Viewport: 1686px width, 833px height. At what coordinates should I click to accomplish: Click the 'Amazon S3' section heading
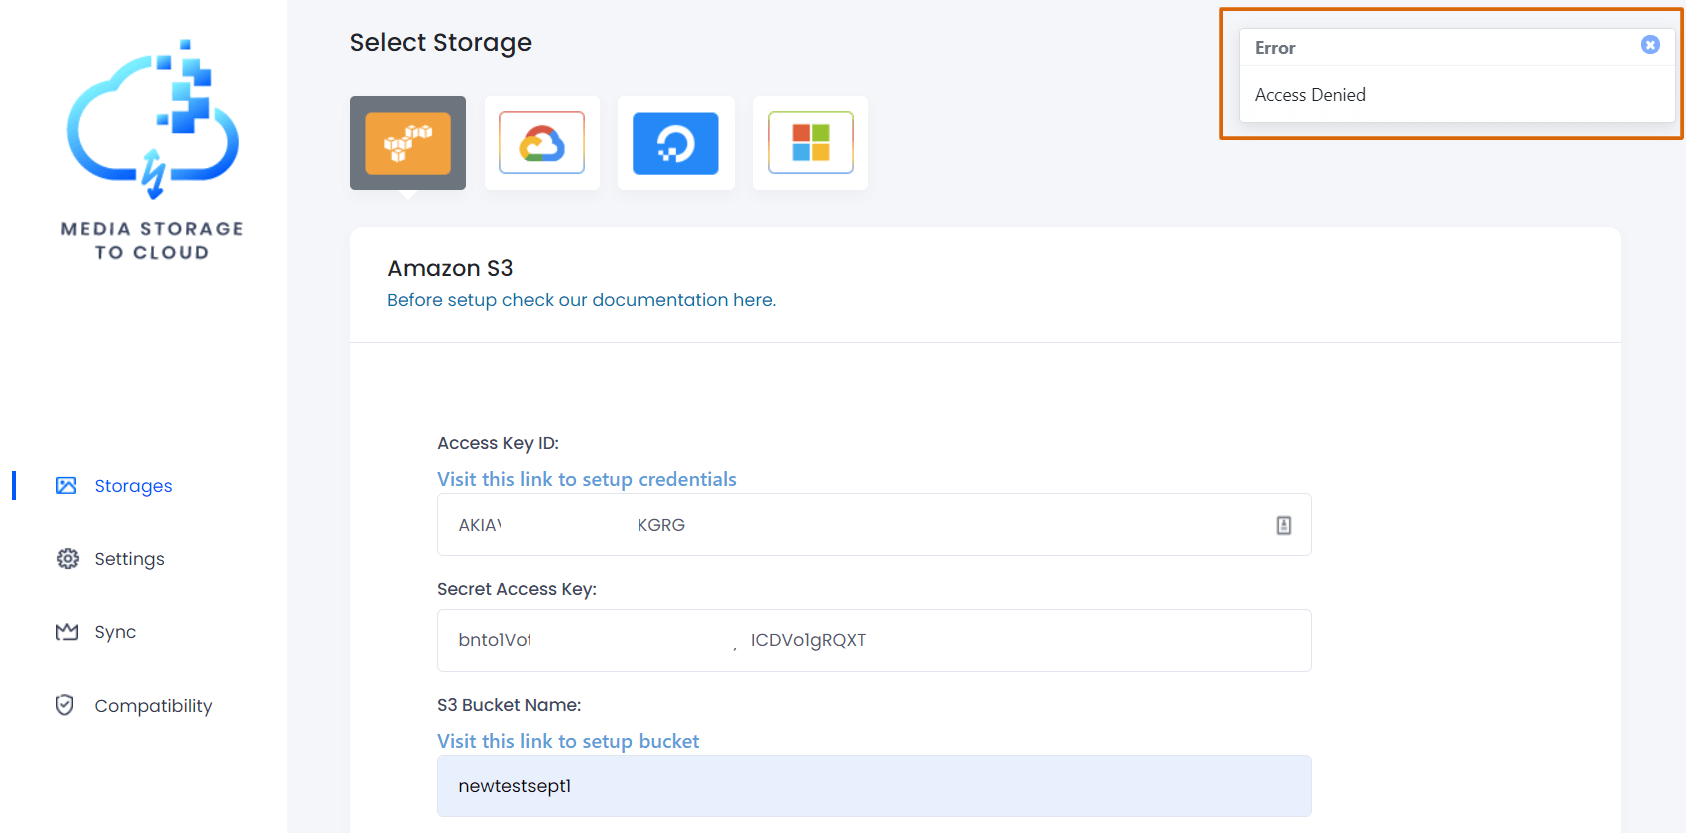pos(450,268)
